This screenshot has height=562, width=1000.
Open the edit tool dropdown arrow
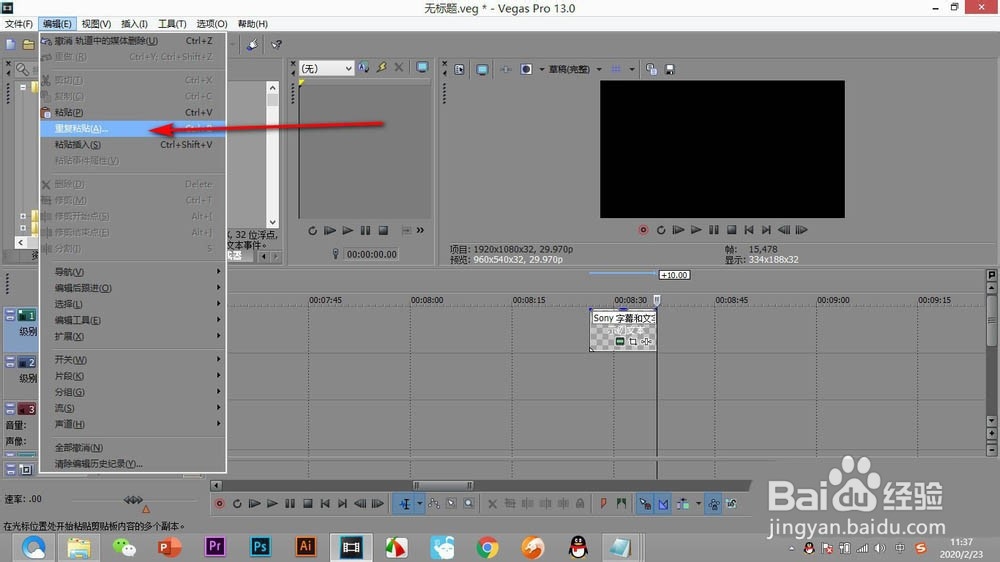coord(420,503)
